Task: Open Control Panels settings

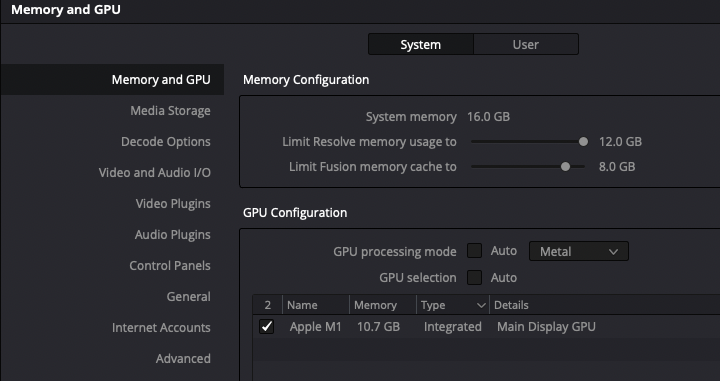Action: 170,265
